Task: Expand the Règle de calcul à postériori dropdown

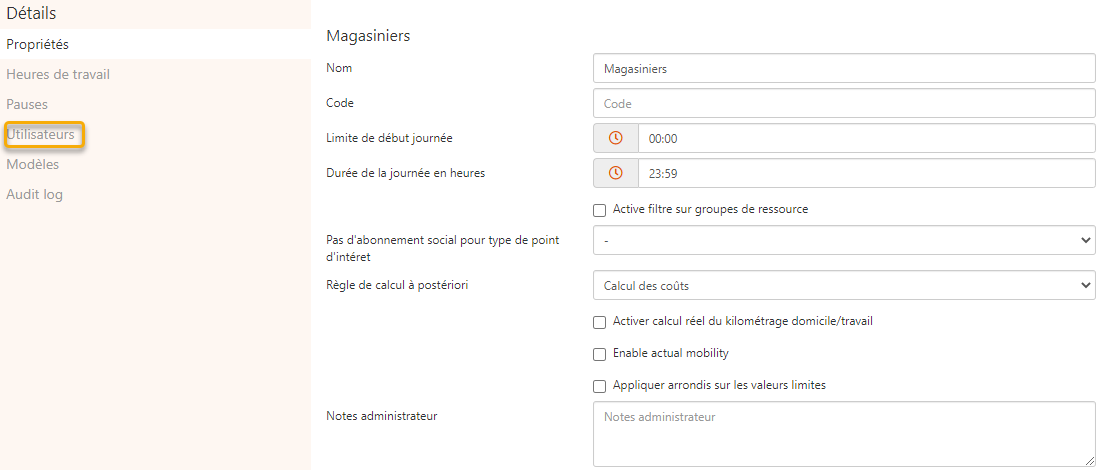Action: (844, 286)
